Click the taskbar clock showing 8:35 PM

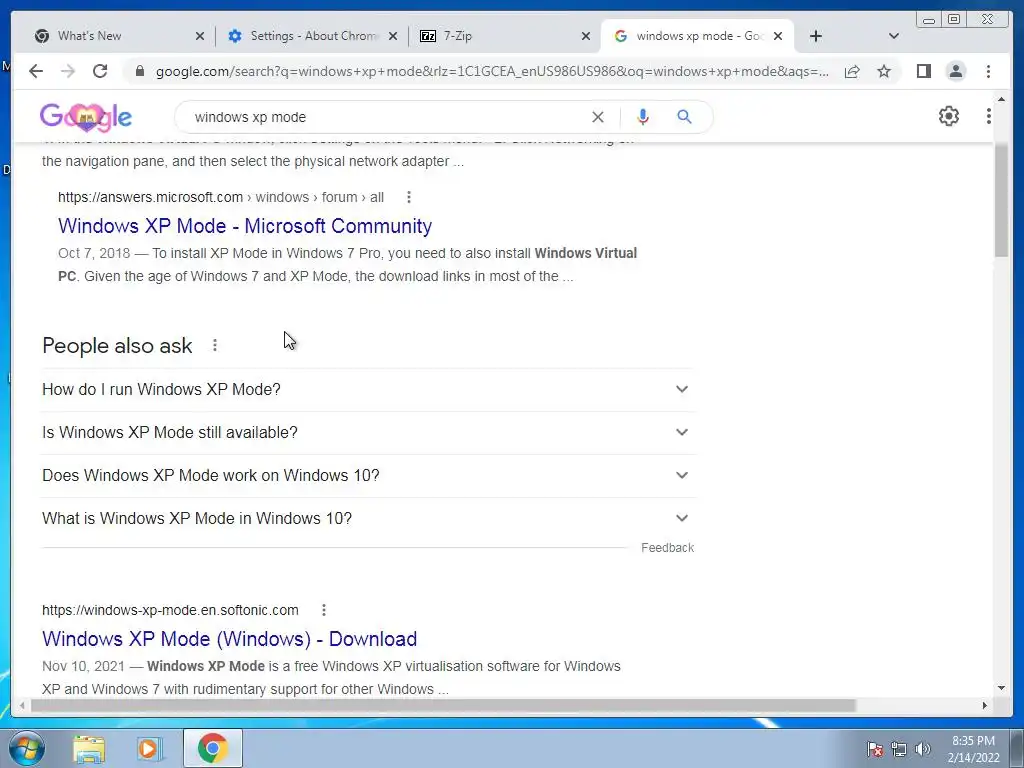coord(973,749)
